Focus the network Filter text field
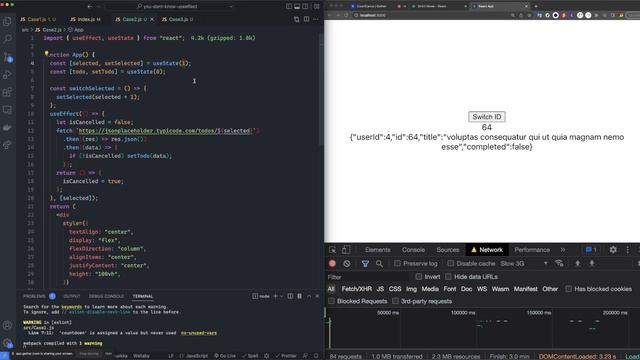Screen dimensions: 640x360 (x=367, y=277)
